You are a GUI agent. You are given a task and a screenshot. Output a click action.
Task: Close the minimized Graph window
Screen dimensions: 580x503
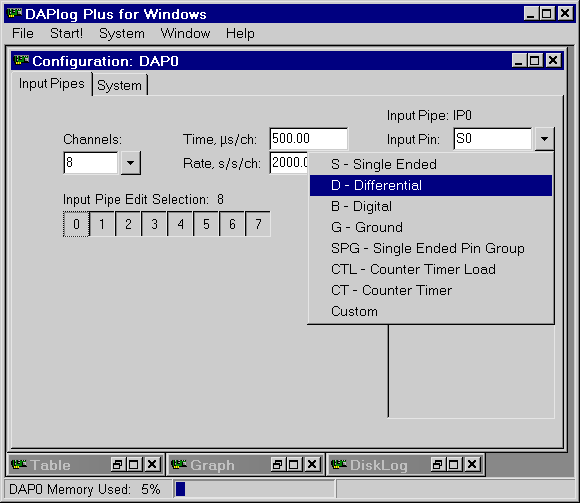point(312,465)
